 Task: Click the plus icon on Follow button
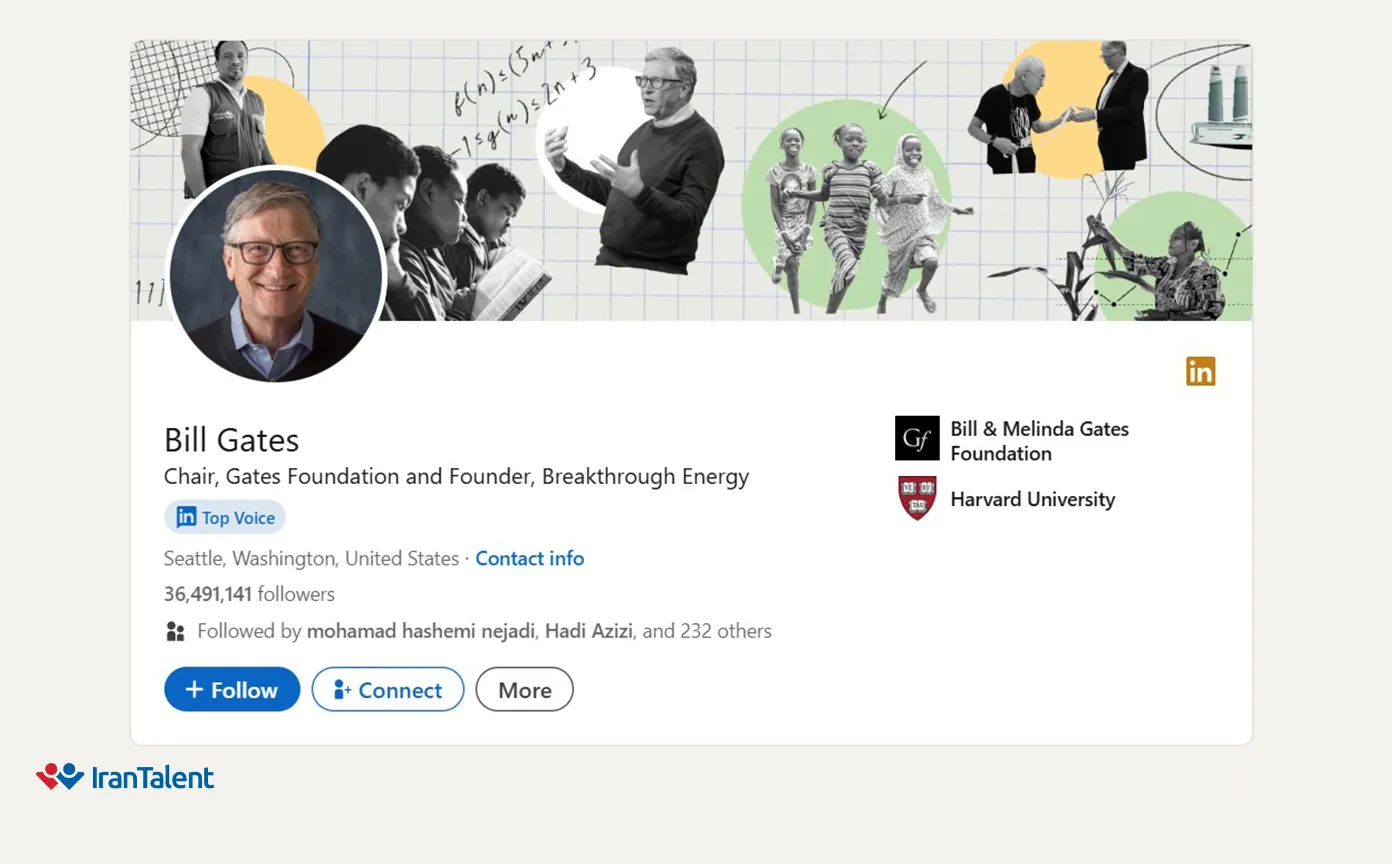pyautogui.click(x=194, y=690)
